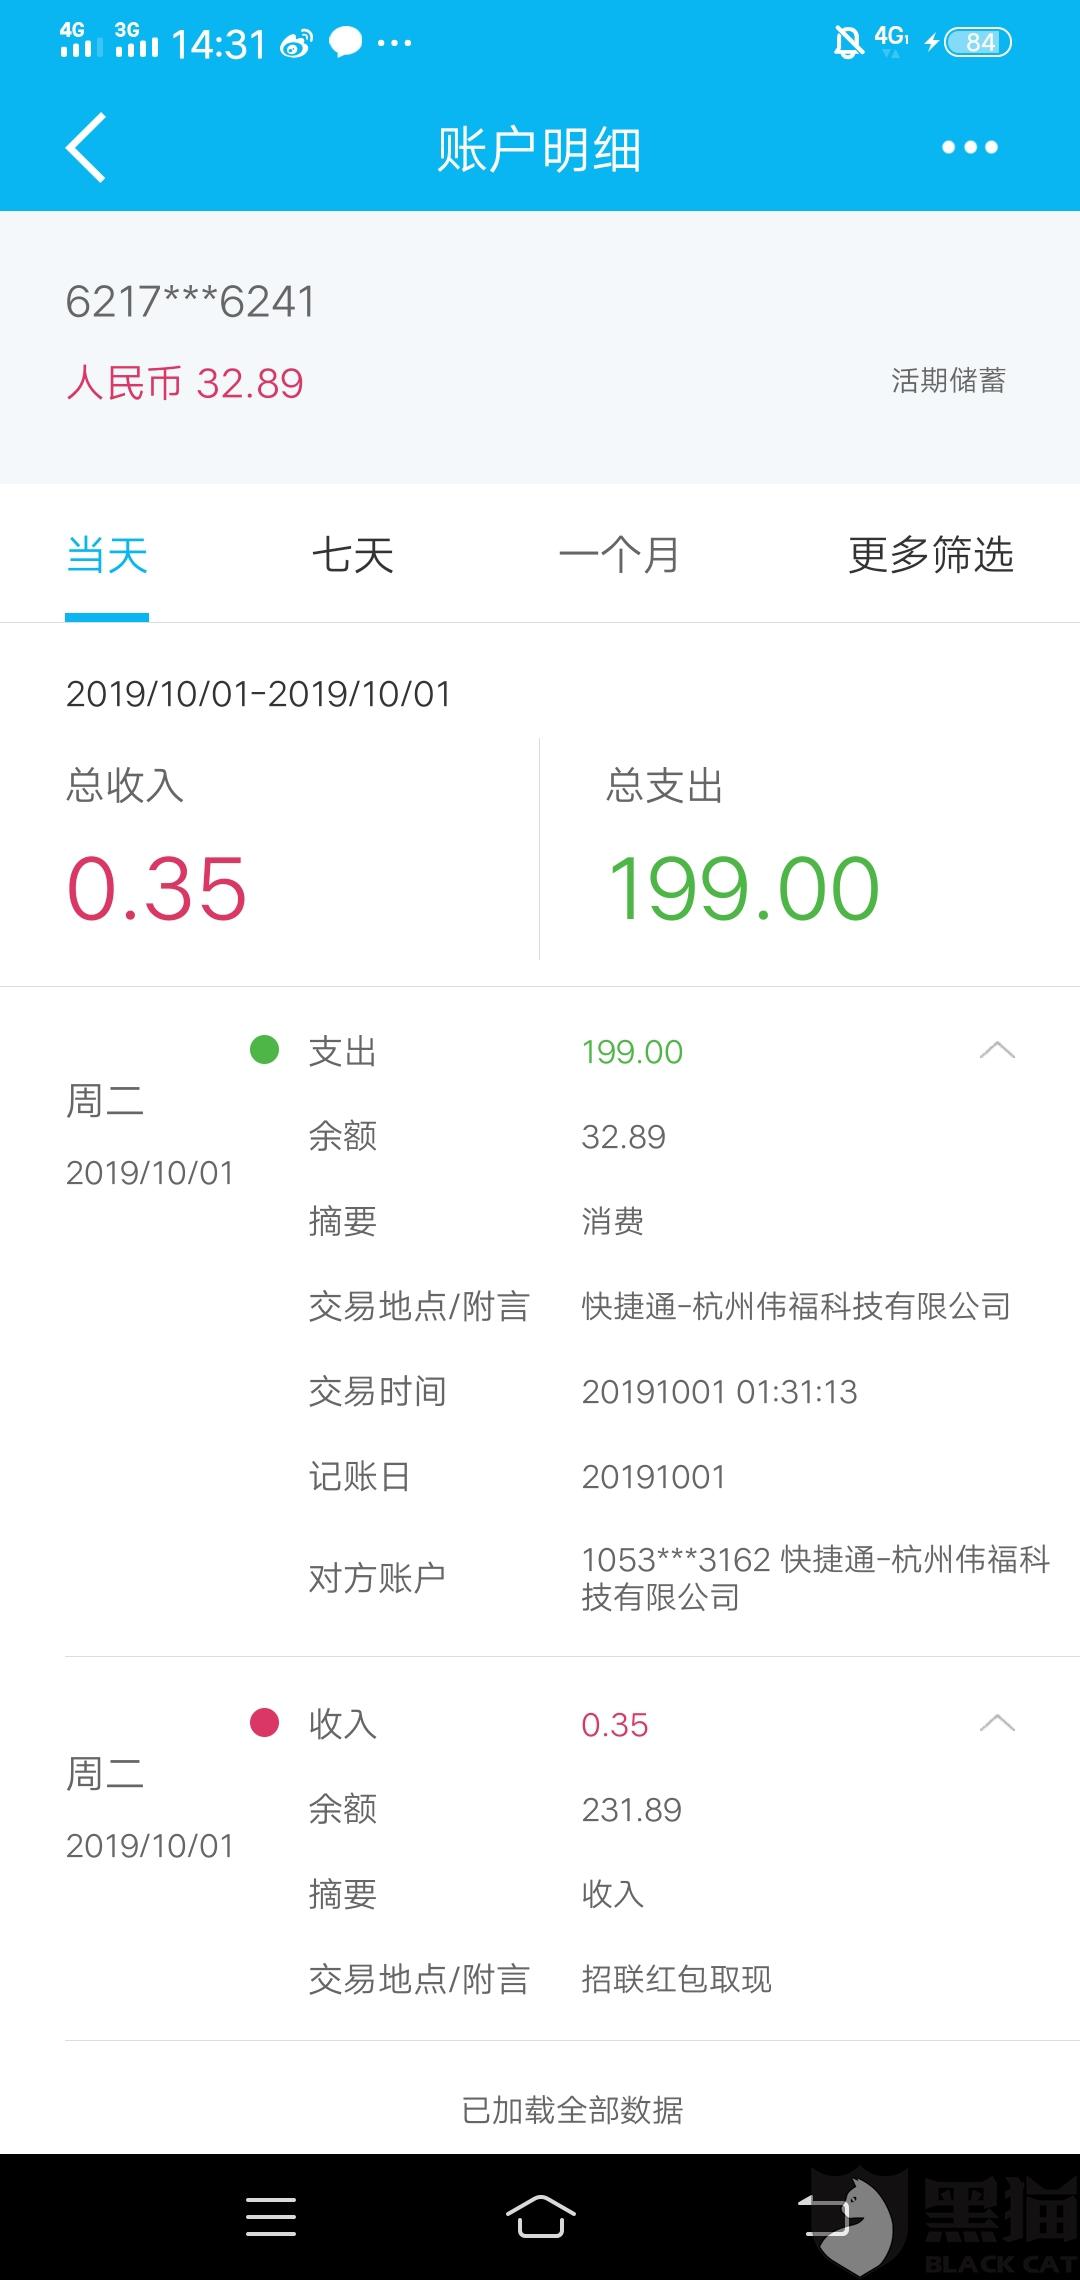Tap the 总支出 total of 199.00
The height and width of the screenshot is (2280, 1080).
[x=743, y=888]
